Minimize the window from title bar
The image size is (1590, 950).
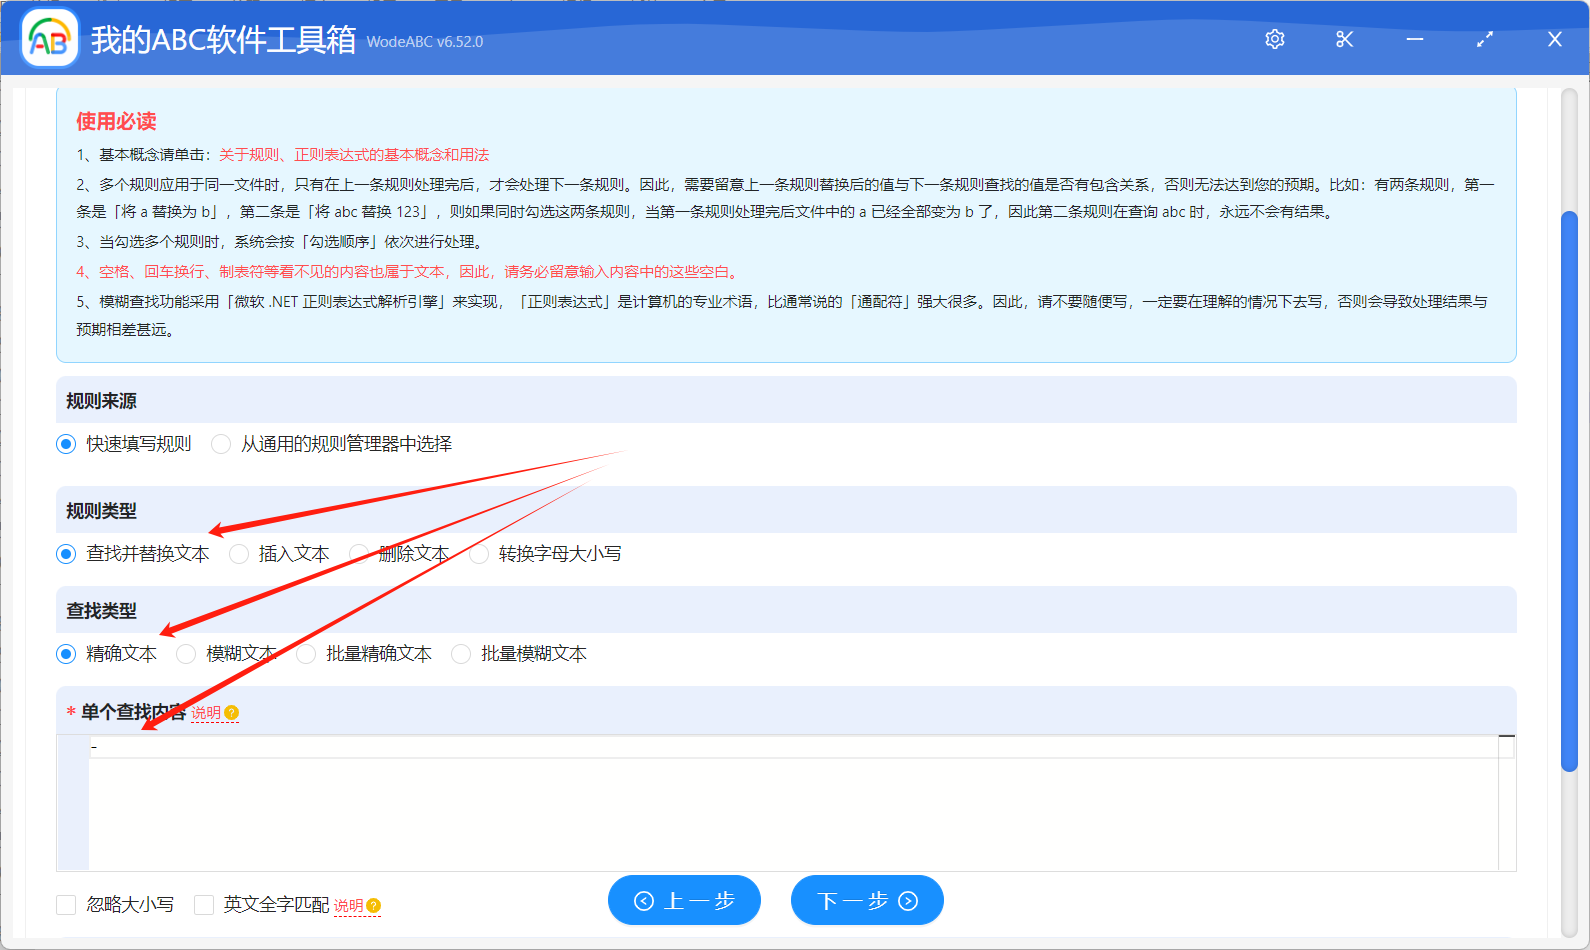coord(1414,39)
